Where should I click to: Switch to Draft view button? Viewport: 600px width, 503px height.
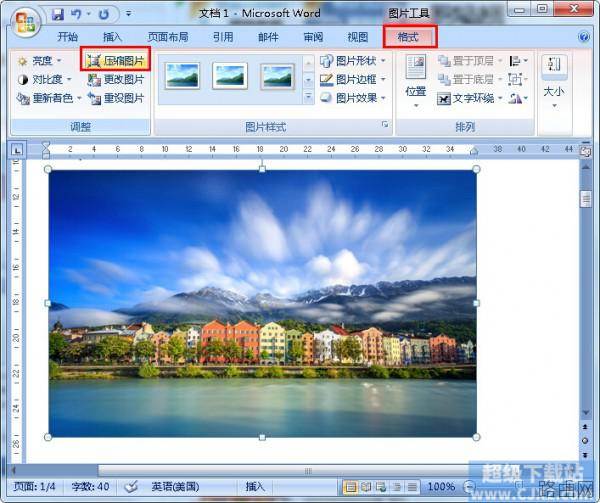click(412, 487)
